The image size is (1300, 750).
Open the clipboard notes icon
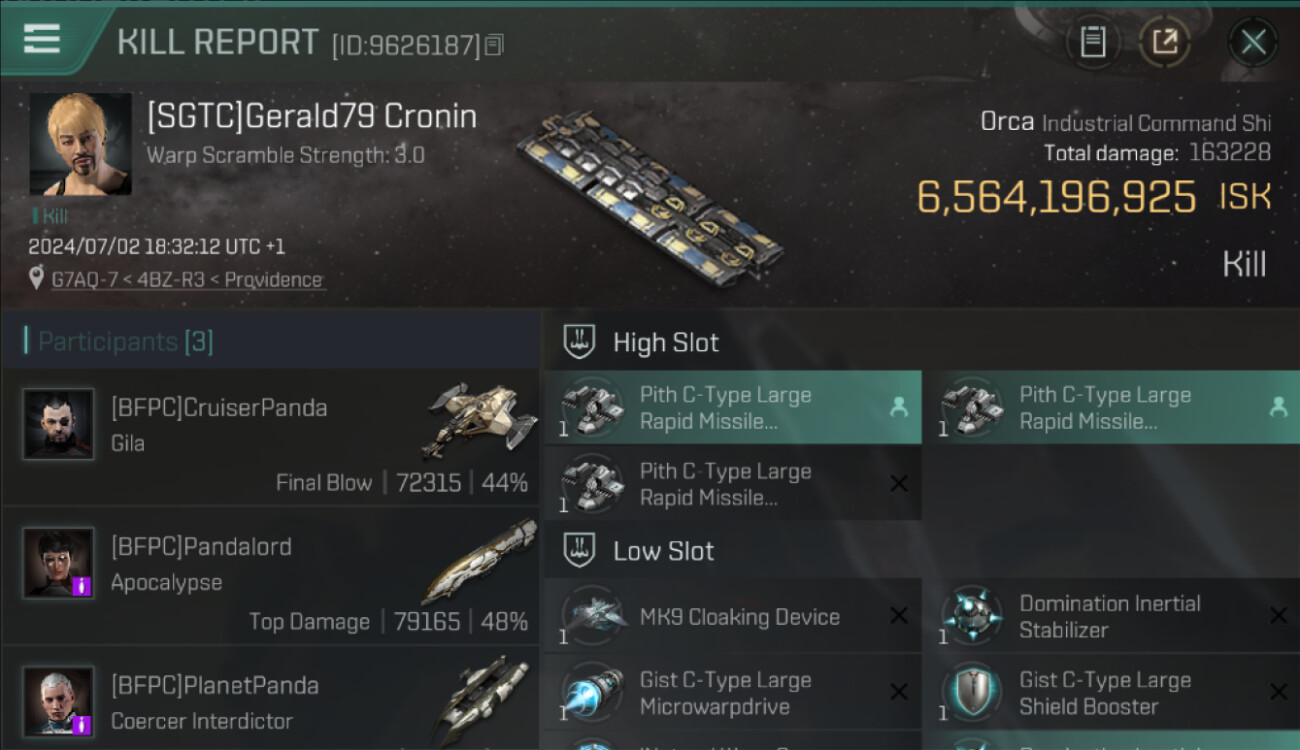pos(1093,42)
